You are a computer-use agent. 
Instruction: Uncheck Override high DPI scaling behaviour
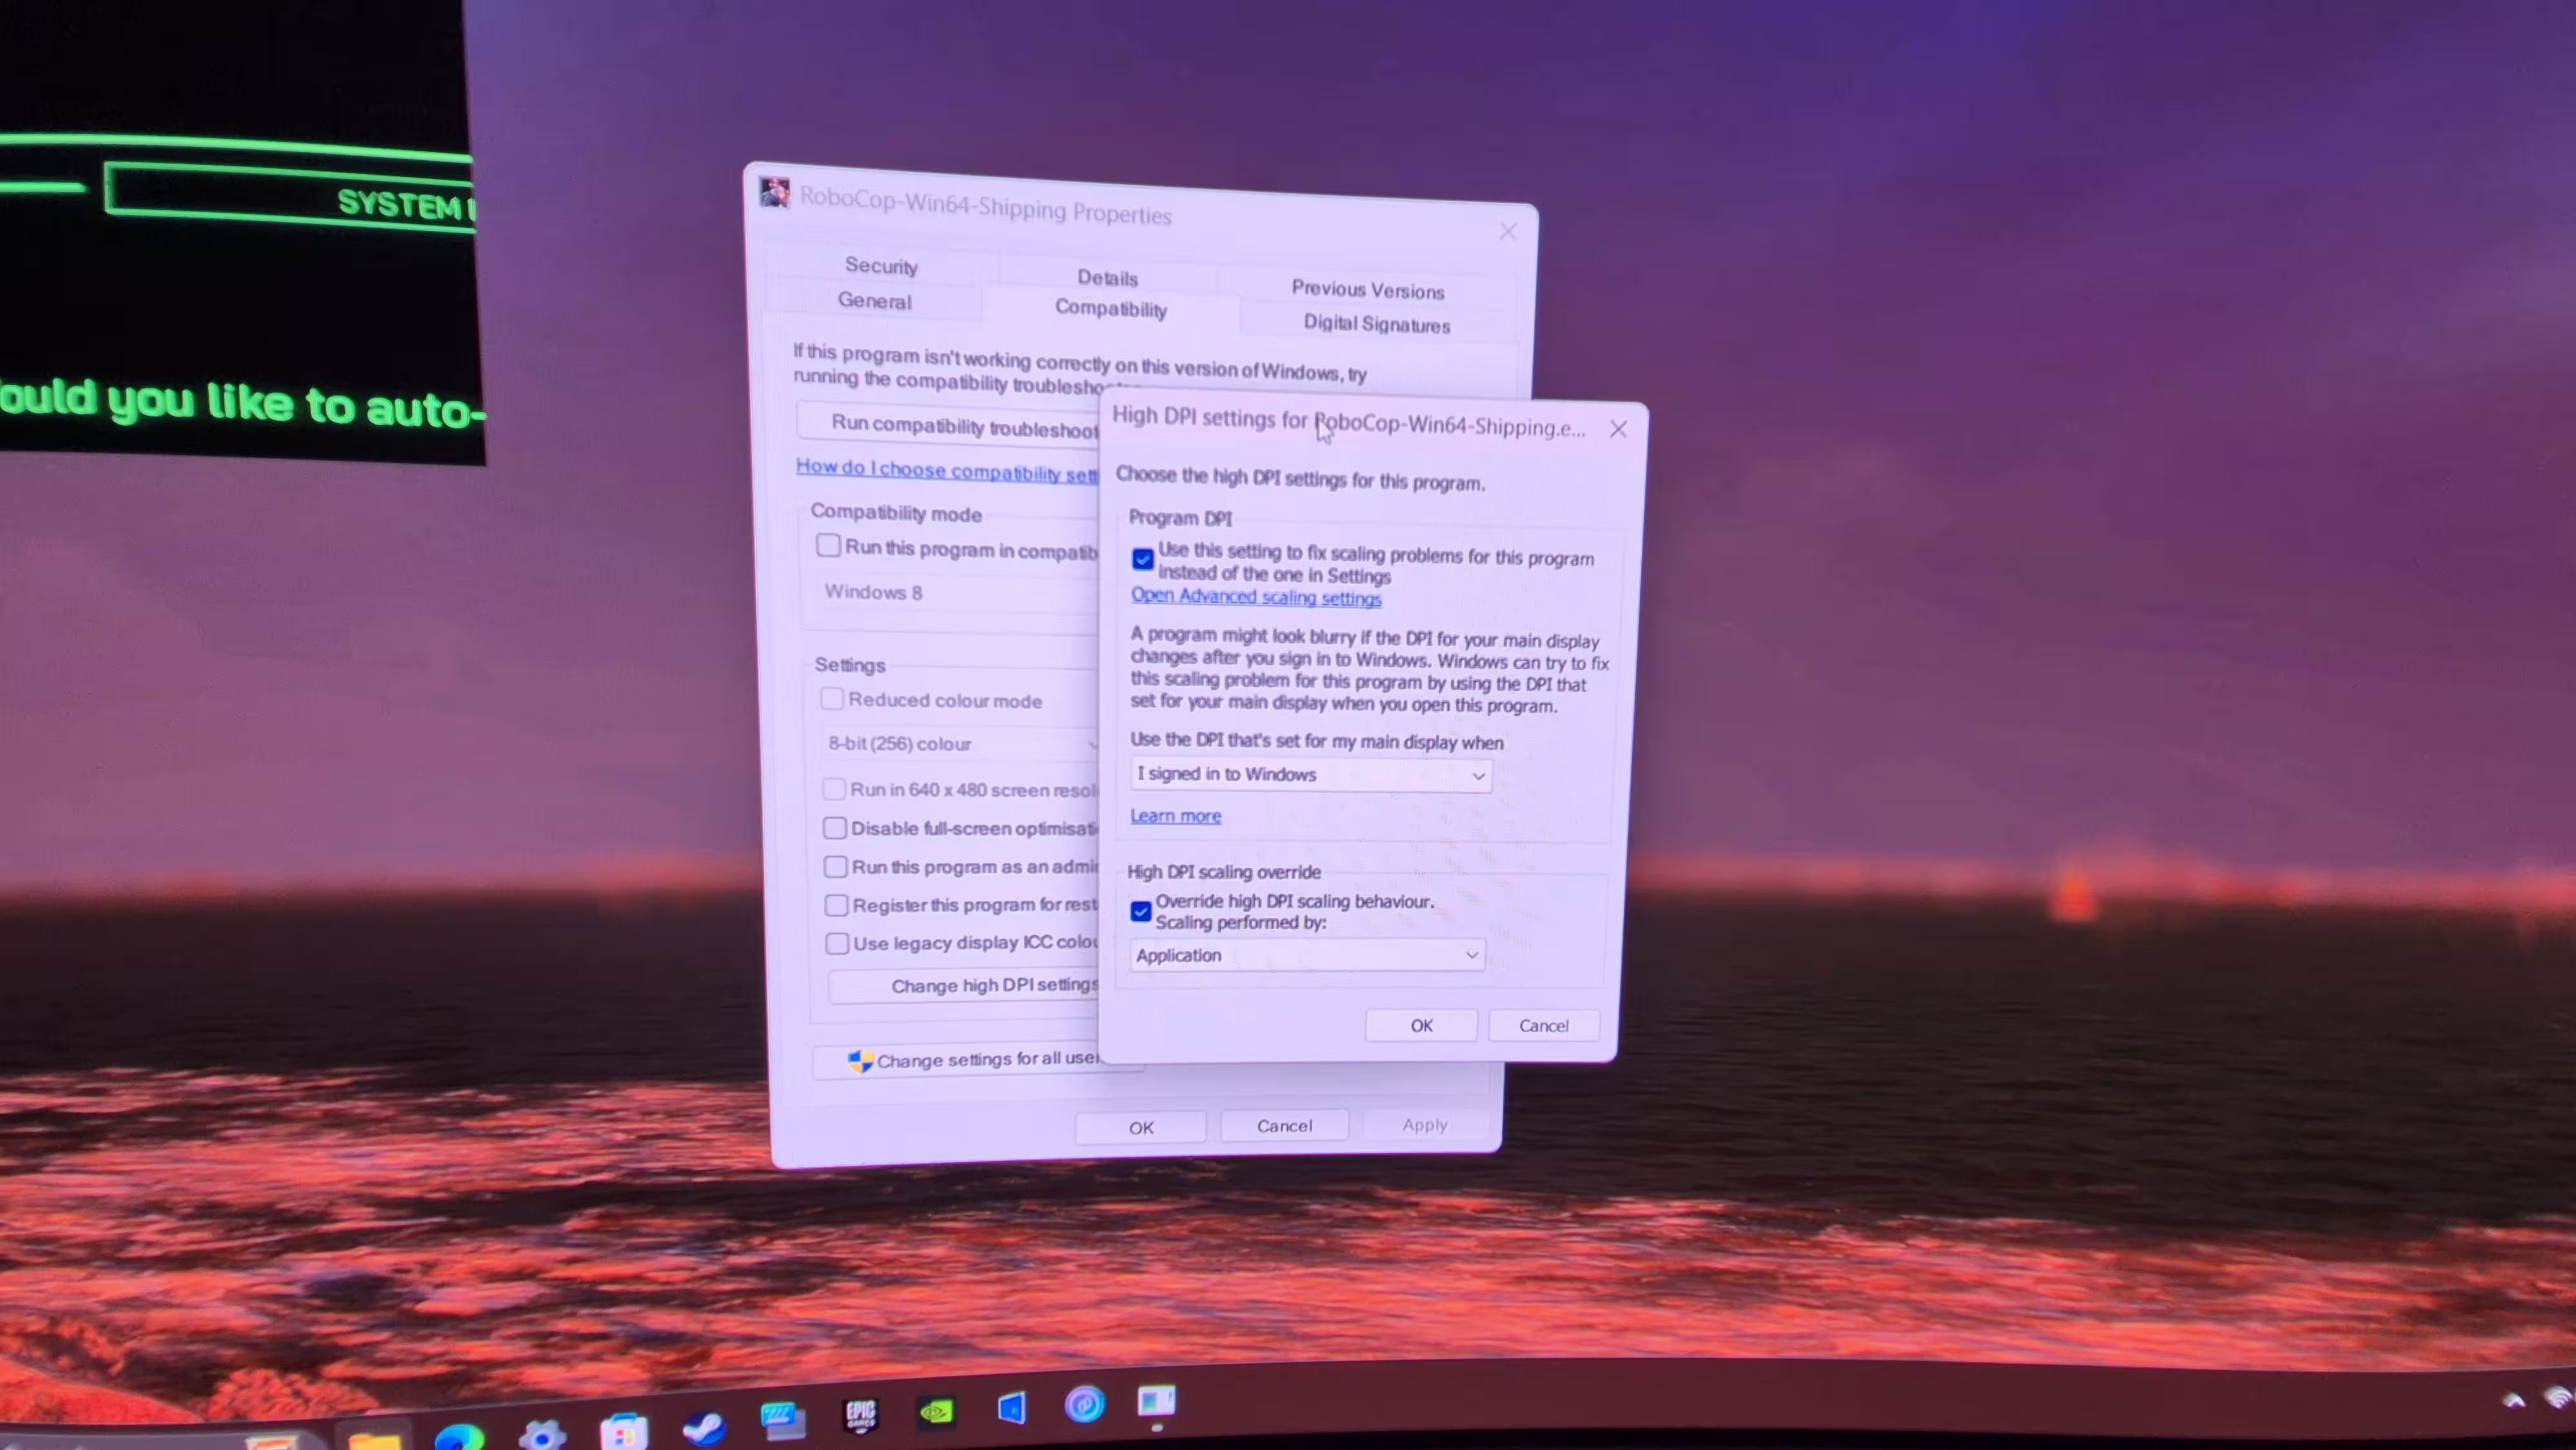point(1140,911)
